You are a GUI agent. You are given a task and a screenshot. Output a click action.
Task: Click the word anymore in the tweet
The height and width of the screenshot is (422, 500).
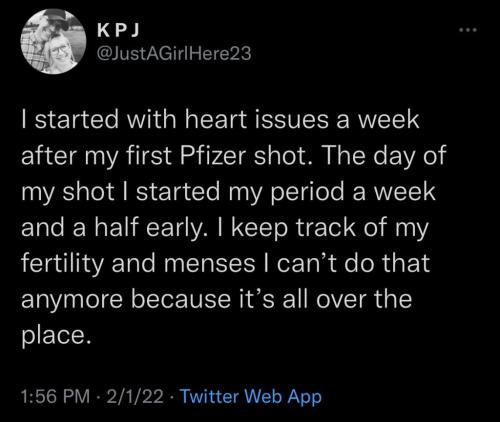[x=72, y=300]
